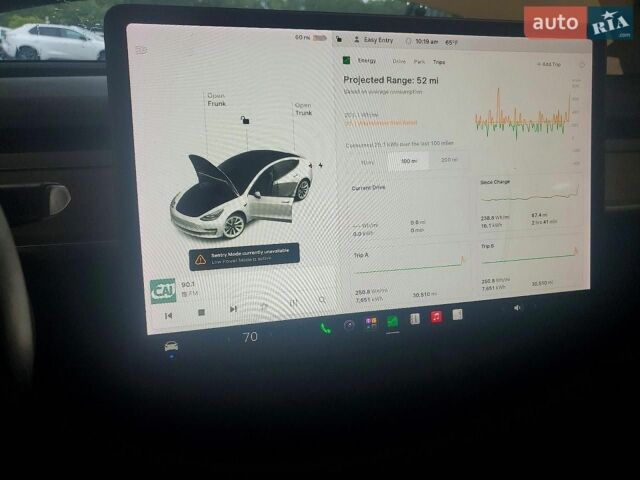Image resolution: width=640 pixels, height=480 pixels.
Task: Tap the 65°F outside temperature
Action: coord(451,42)
